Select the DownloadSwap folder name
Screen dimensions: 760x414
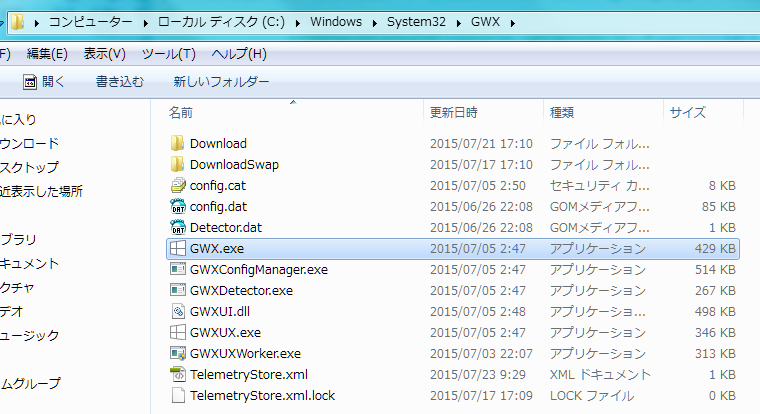click(234, 164)
